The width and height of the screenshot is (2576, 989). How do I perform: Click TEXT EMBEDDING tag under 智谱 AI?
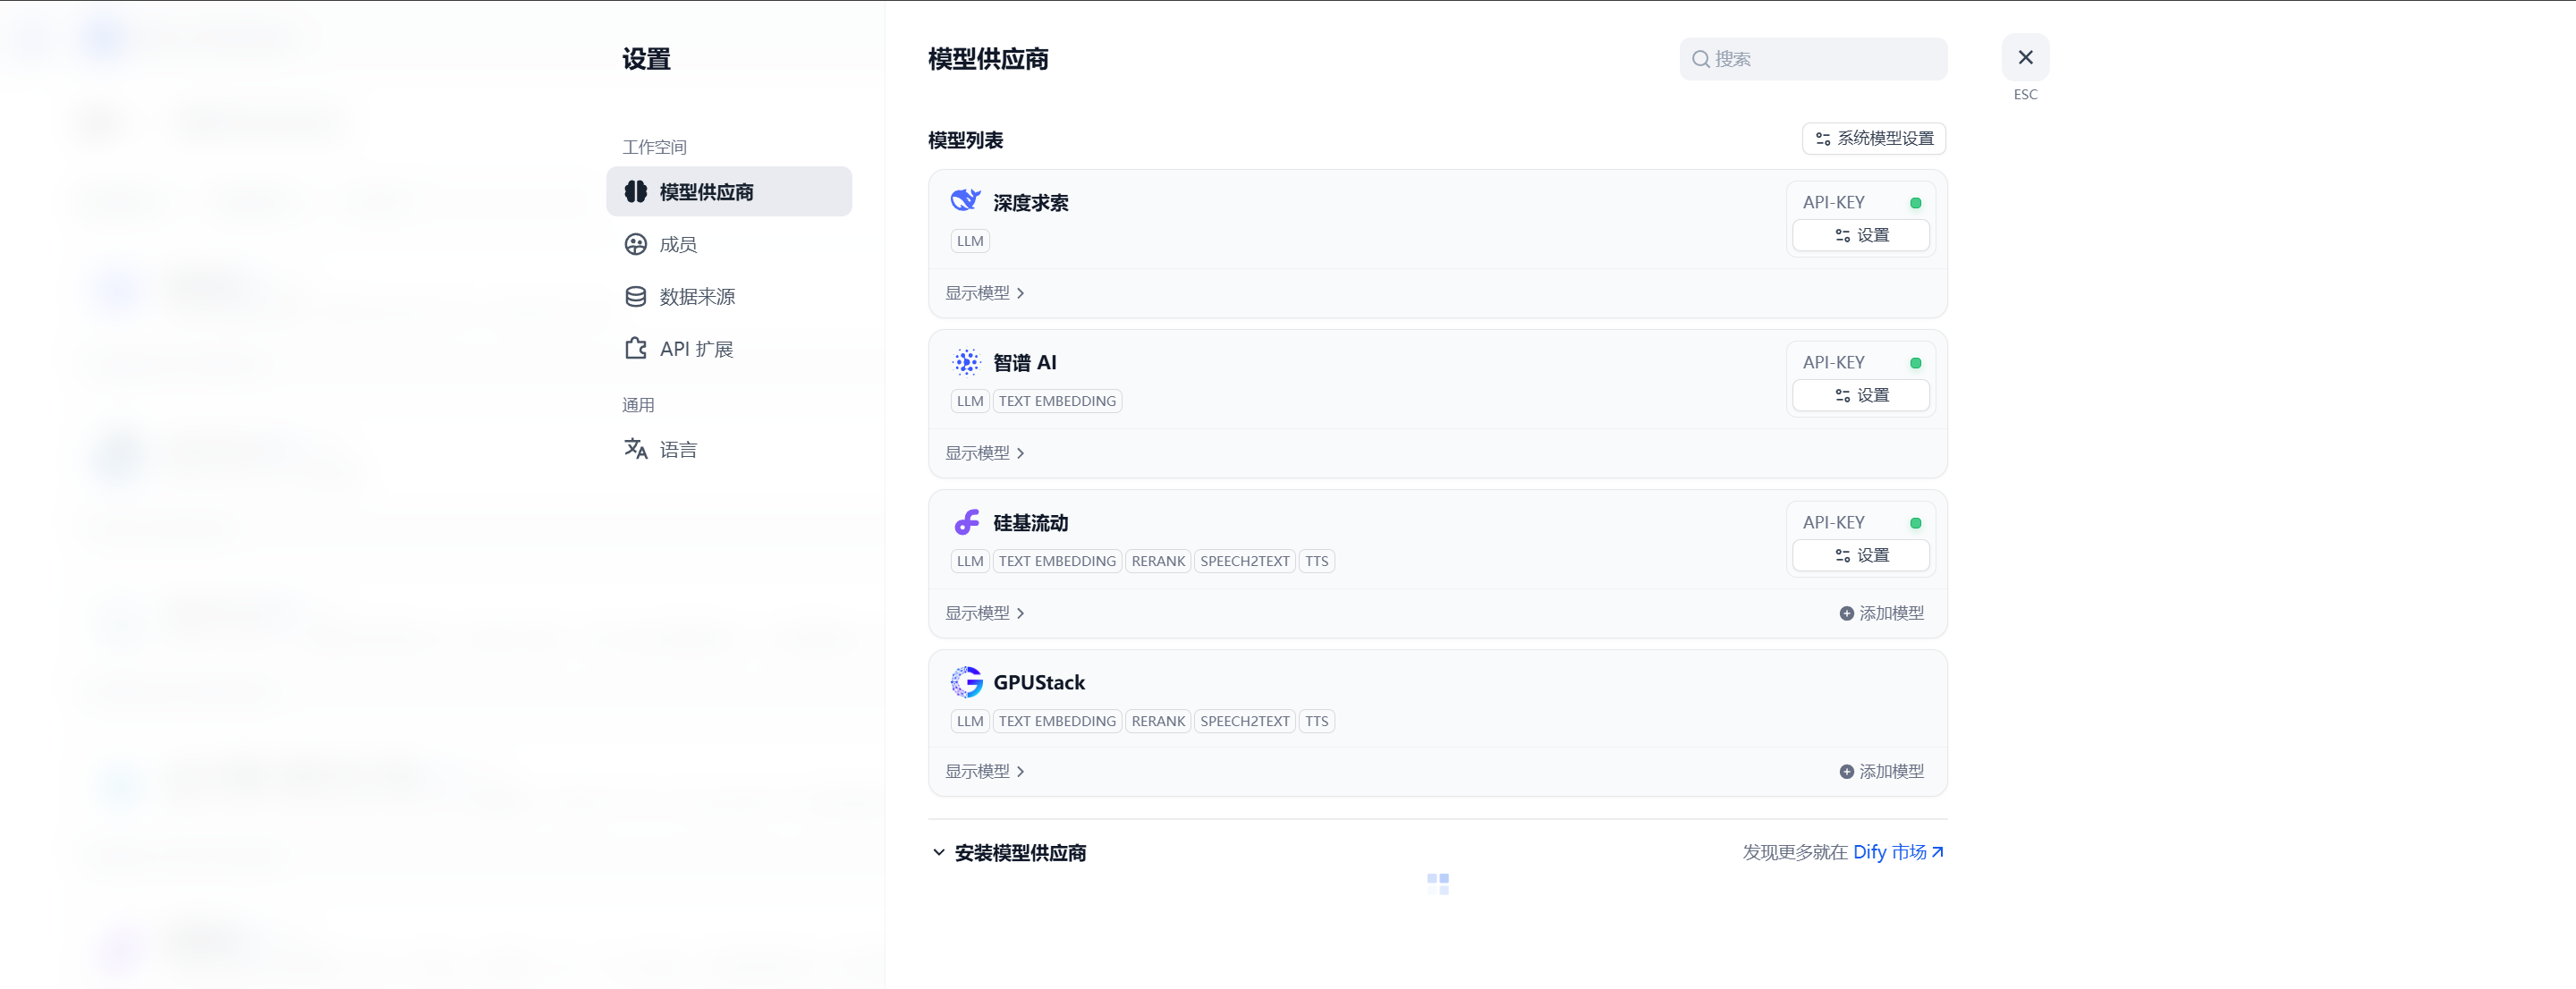coord(1057,401)
